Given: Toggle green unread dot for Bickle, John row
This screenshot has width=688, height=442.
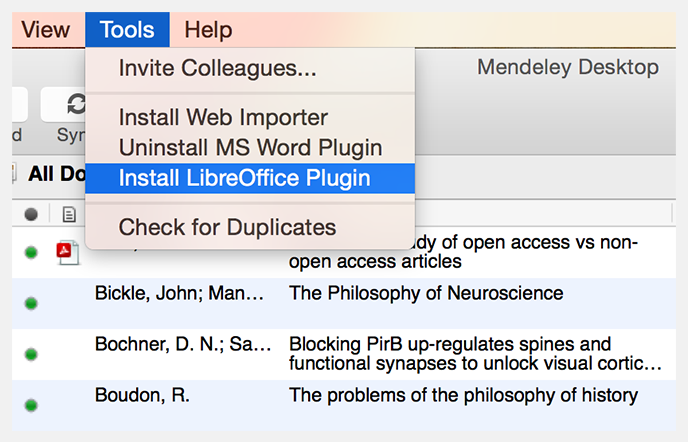Looking at the screenshot, I should (31, 303).
